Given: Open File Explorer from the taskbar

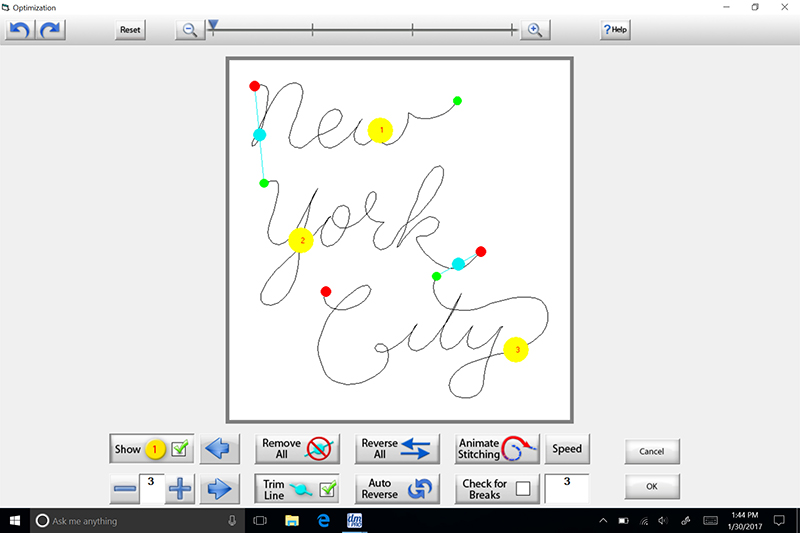Looking at the screenshot, I should point(292,521).
